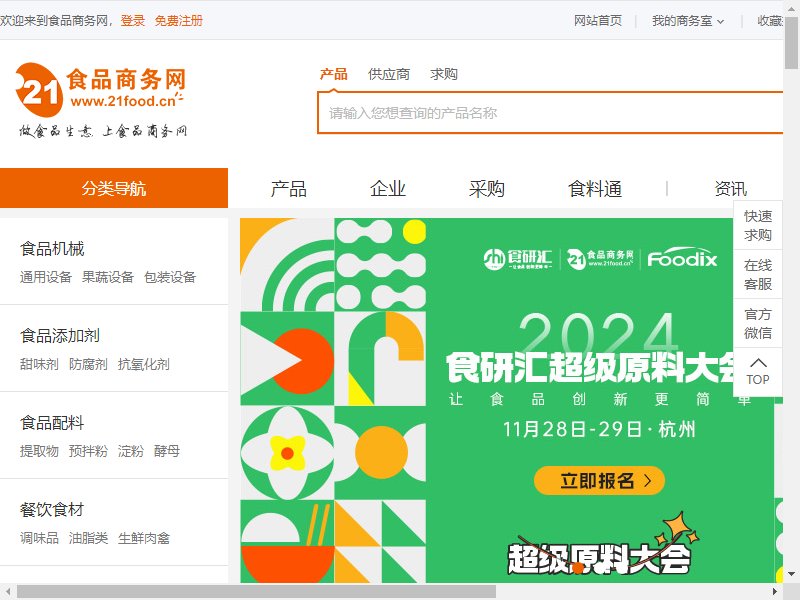Screen dimensions: 800x600
Task: Focus the product name search field
Action: click(x=550, y=113)
